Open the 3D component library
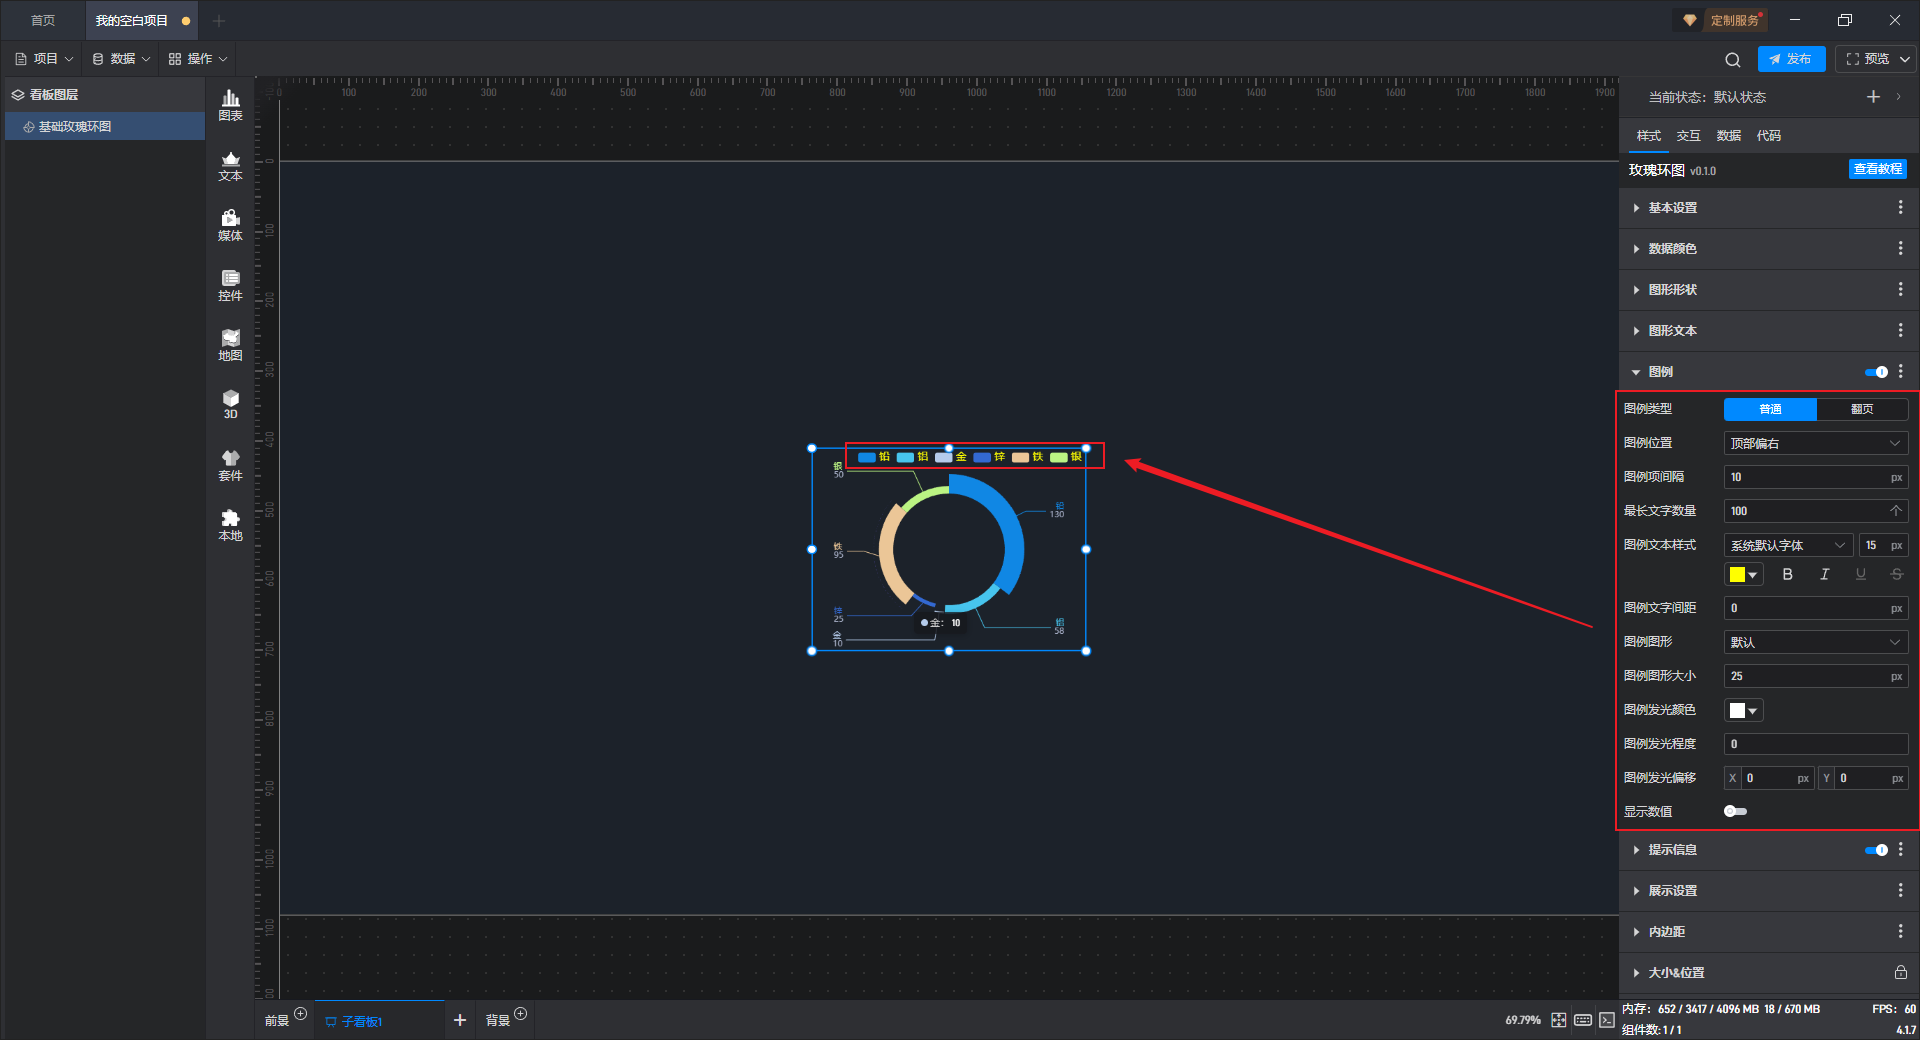 [x=230, y=404]
